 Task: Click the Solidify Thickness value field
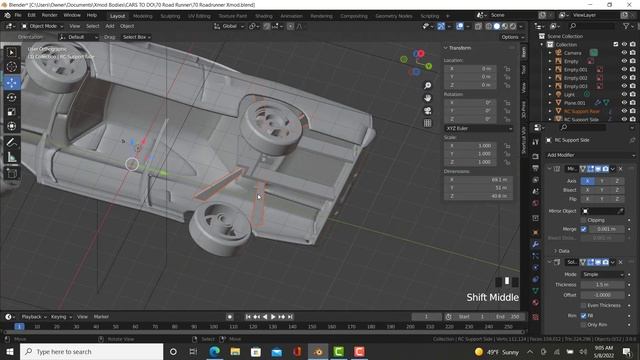602,284
